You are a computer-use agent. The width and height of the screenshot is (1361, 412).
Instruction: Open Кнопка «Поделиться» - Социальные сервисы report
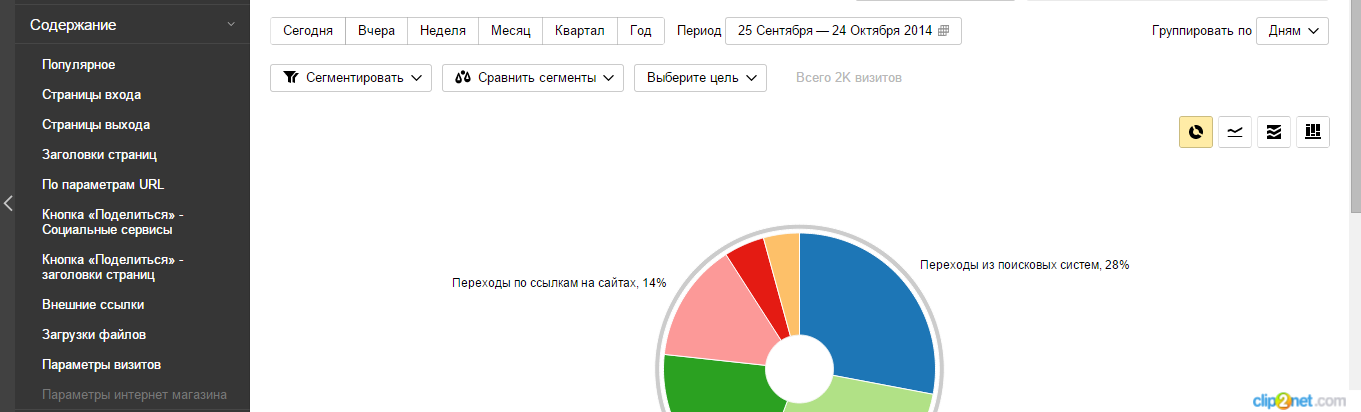click(113, 222)
